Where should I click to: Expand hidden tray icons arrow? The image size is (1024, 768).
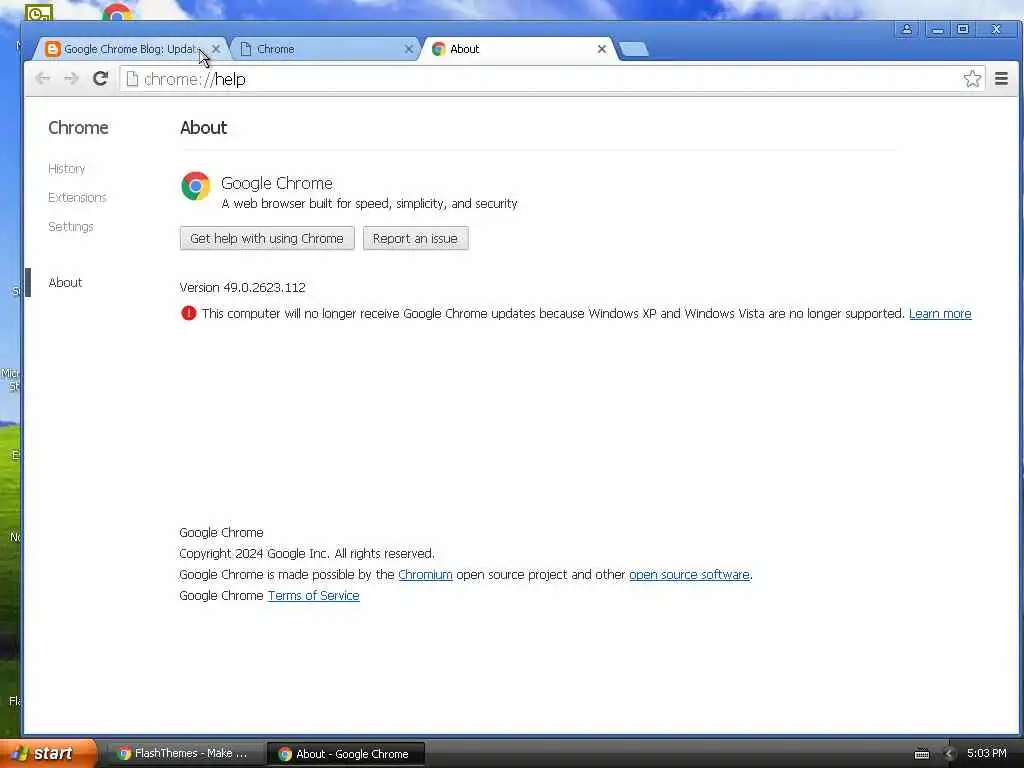949,754
